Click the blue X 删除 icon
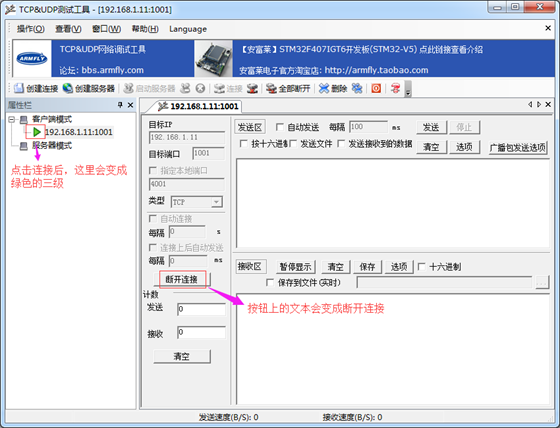 [x=324, y=88]
